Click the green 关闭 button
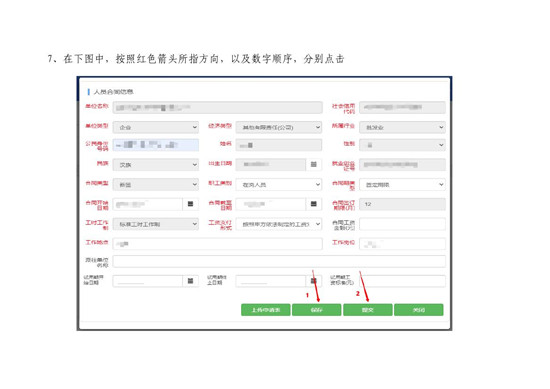 (x=418, y=310)
